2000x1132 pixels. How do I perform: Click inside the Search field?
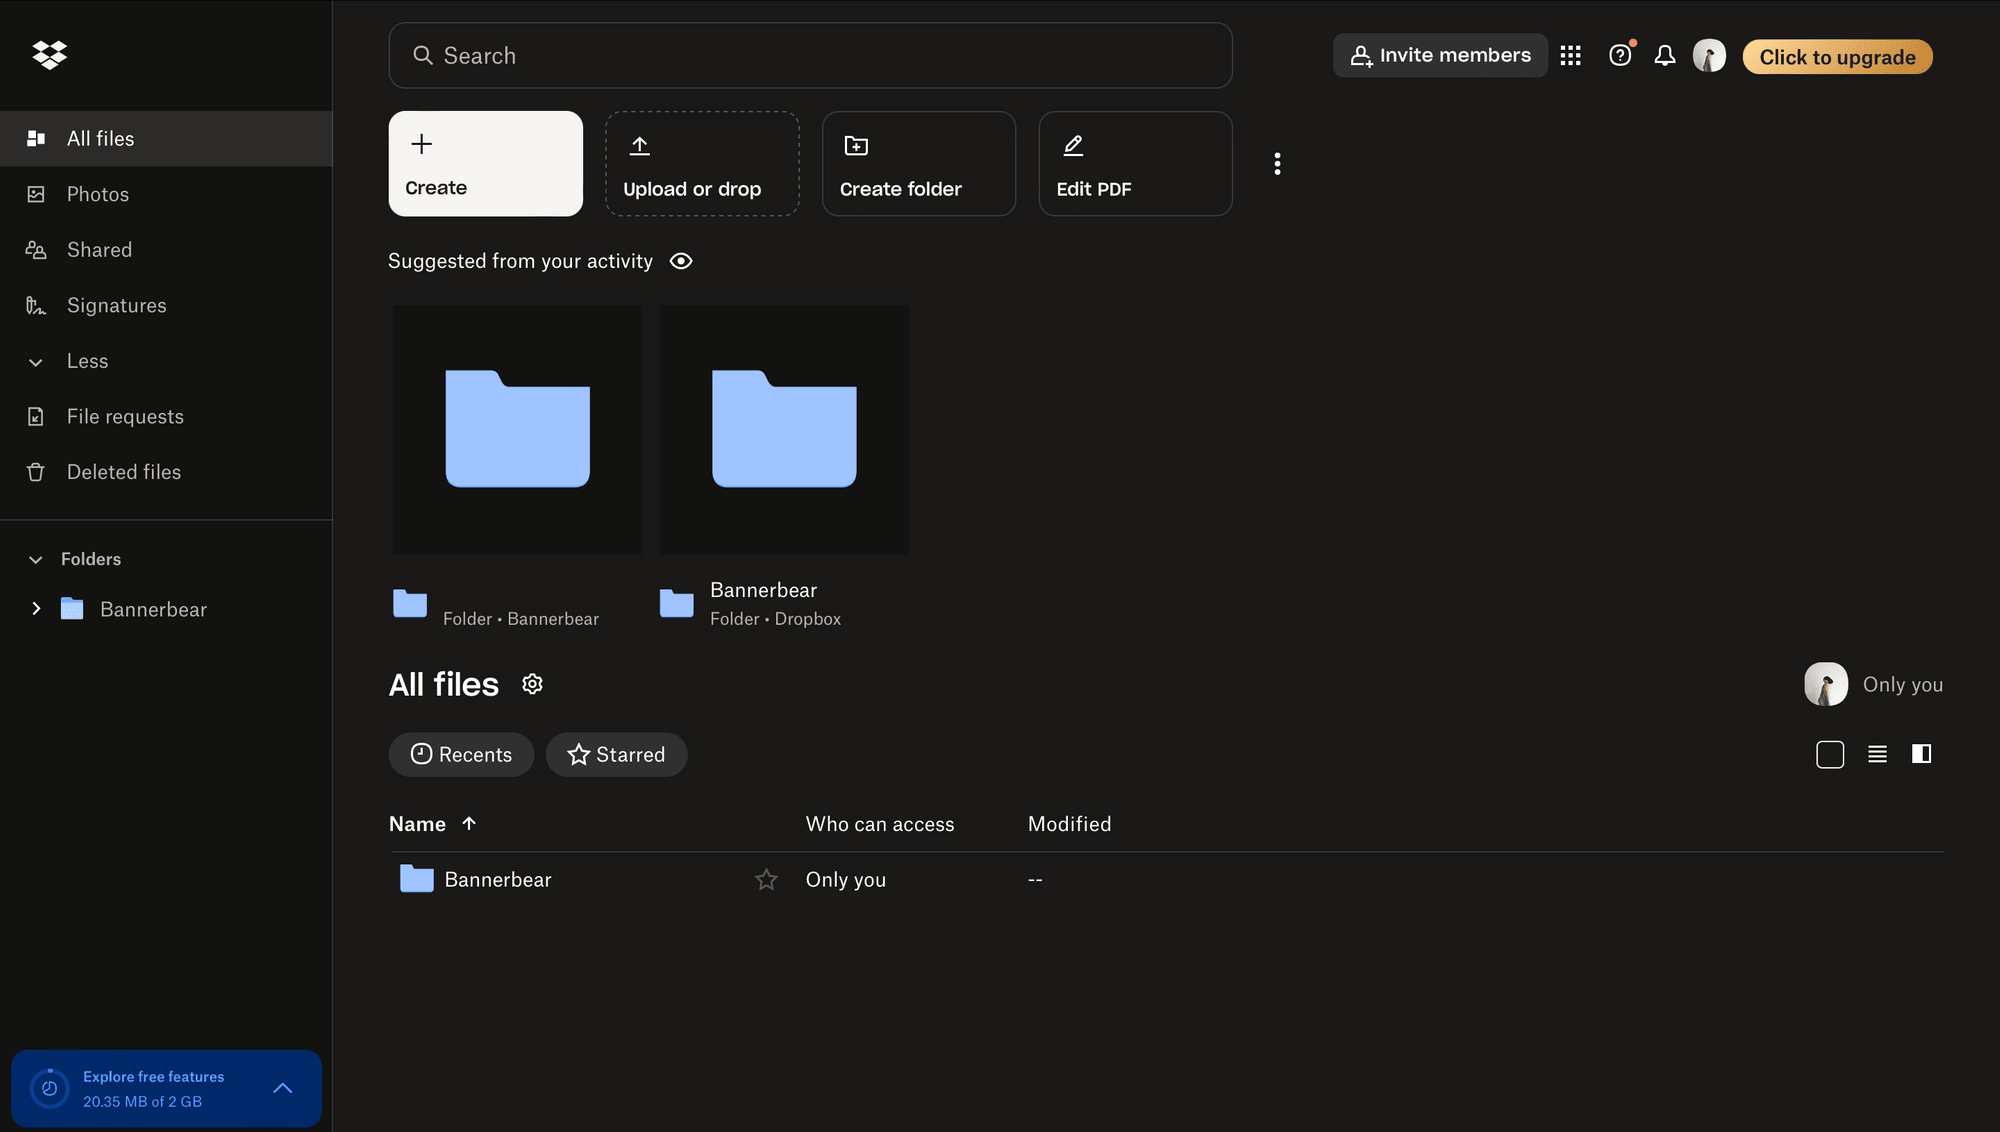tap(810, 55)
